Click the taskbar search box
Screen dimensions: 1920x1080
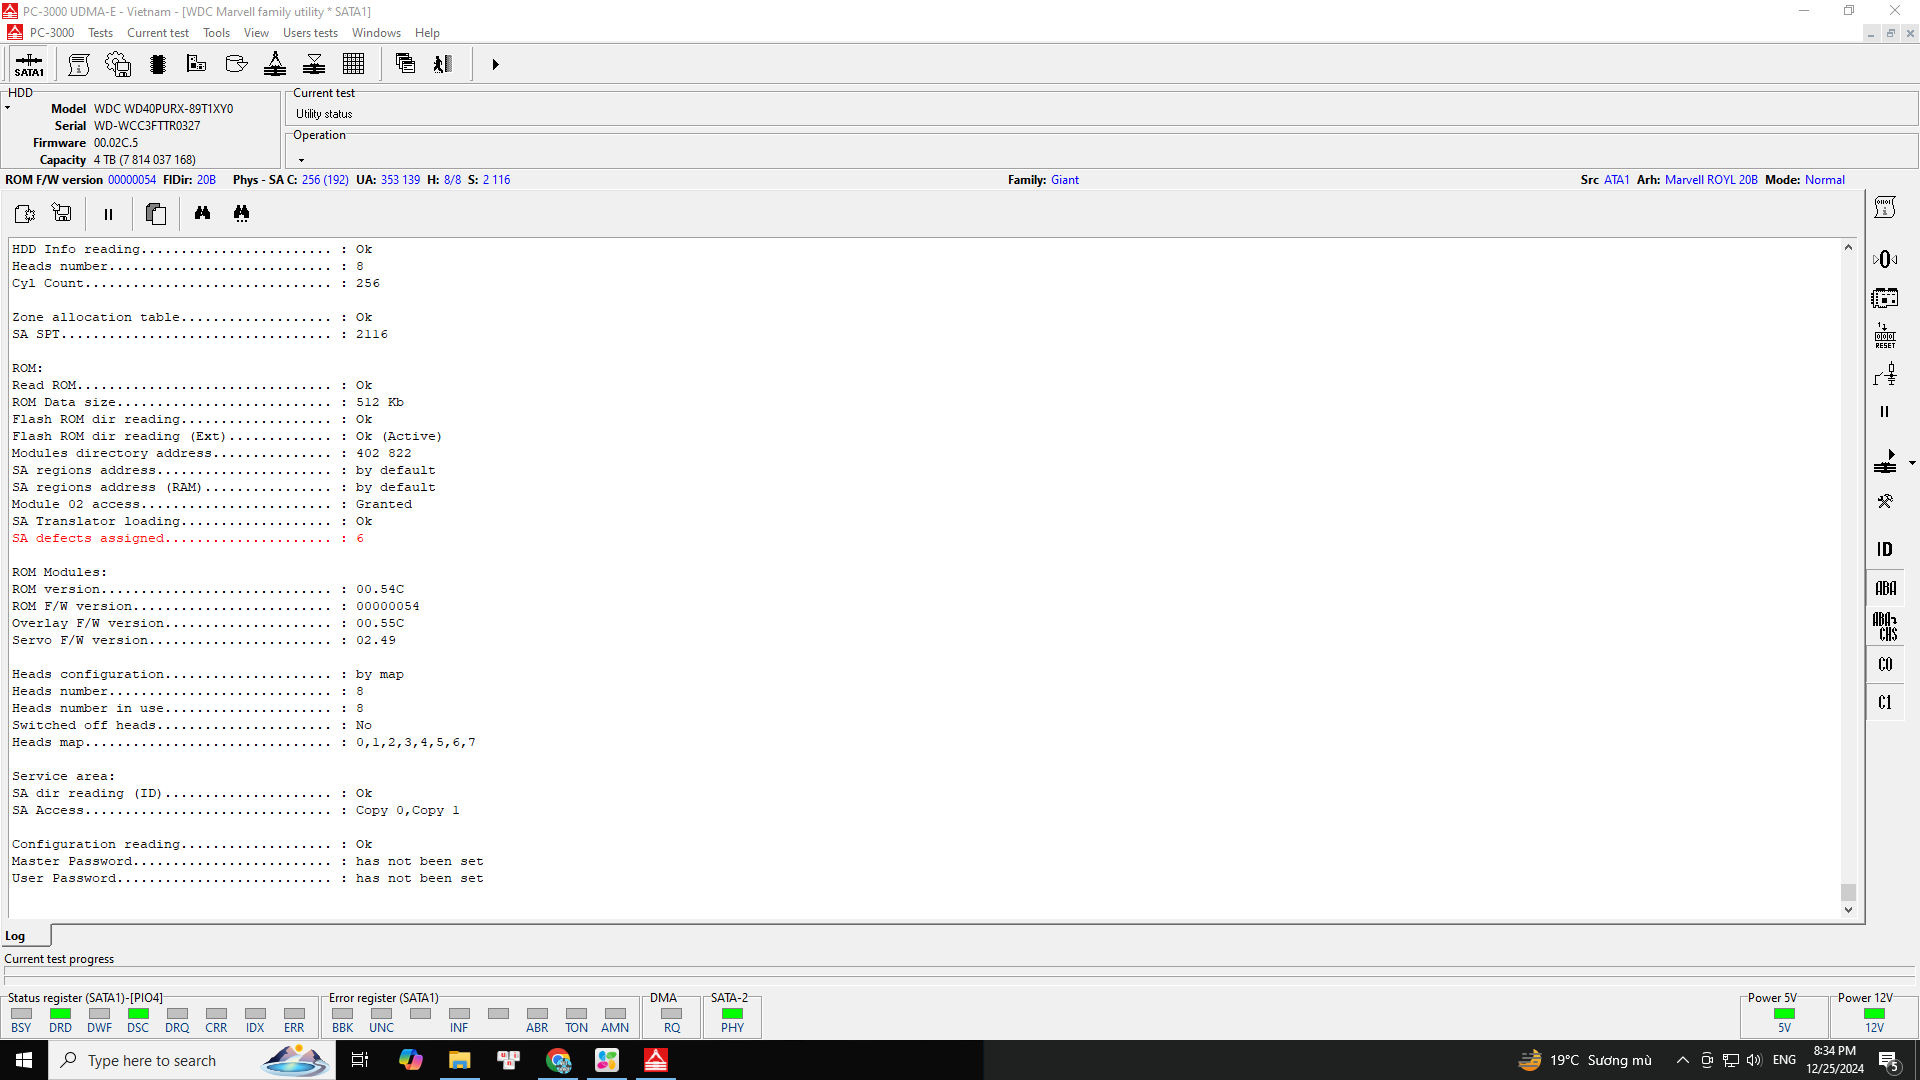(x=190, y=1060)
